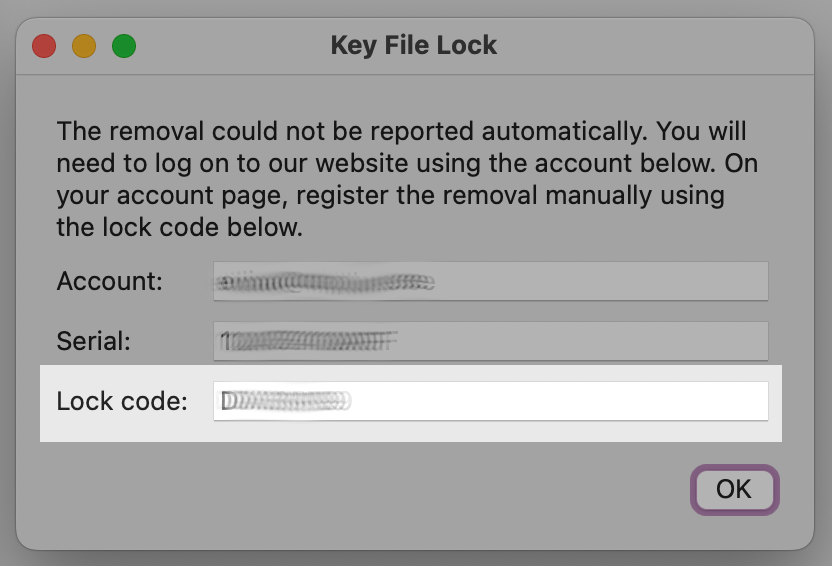Select the blurred account address text

pos(326,282)
